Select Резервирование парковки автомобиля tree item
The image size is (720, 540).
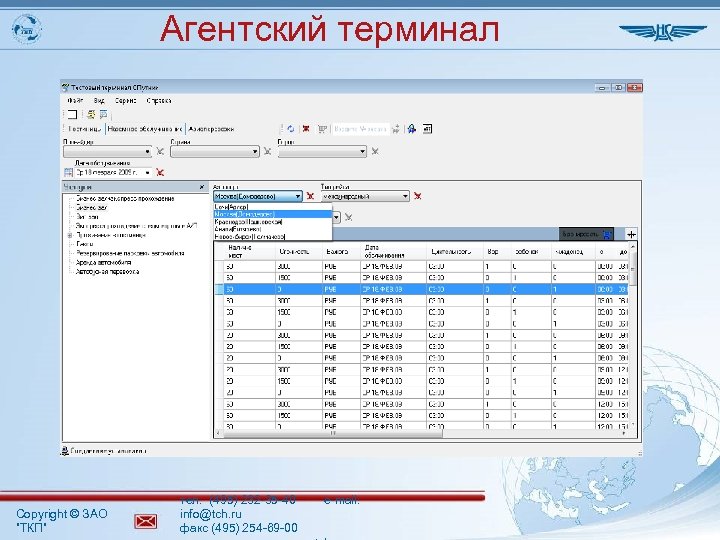130,253
